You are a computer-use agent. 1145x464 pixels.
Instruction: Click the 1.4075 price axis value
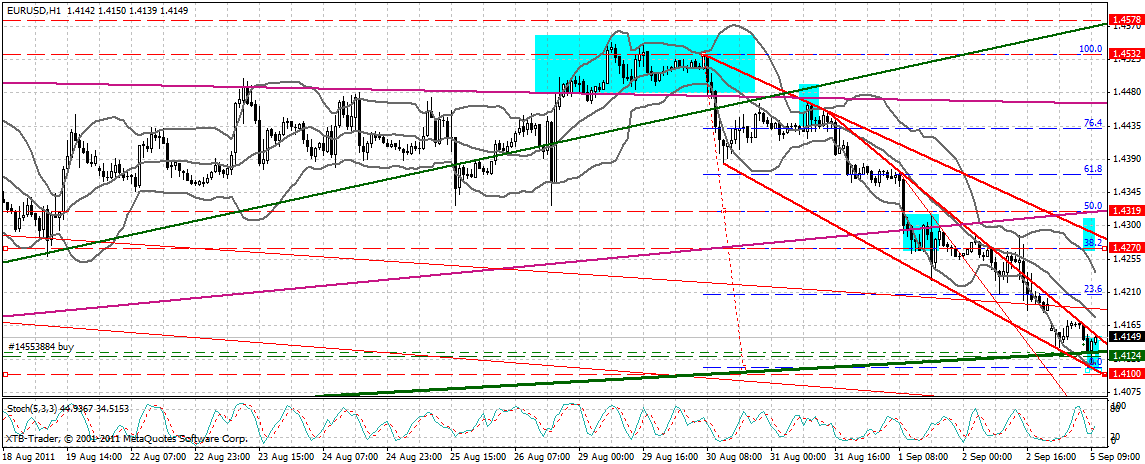1125,391
